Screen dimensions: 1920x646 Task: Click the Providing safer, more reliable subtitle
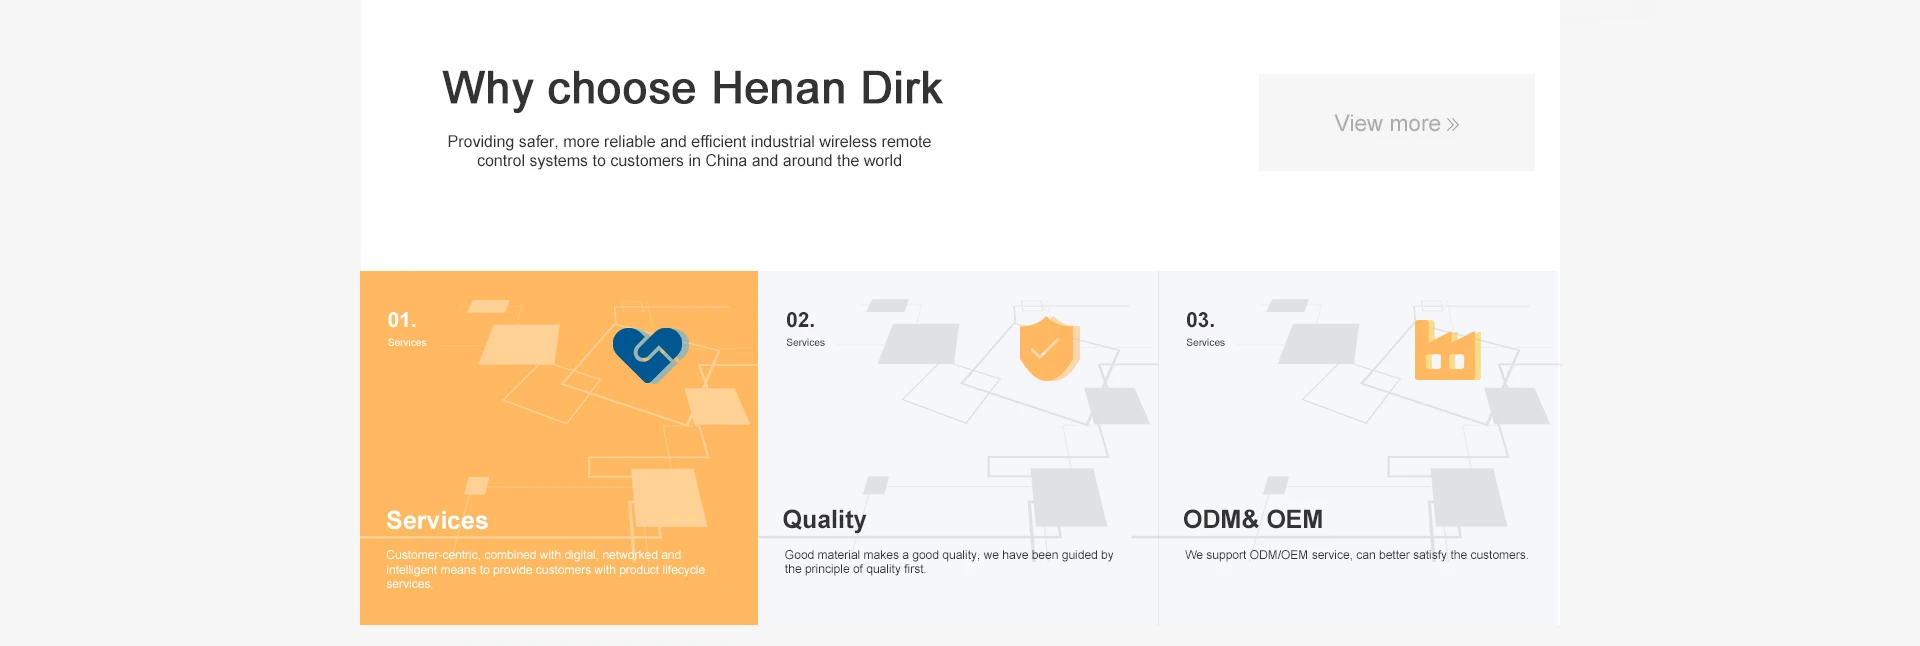689,151
